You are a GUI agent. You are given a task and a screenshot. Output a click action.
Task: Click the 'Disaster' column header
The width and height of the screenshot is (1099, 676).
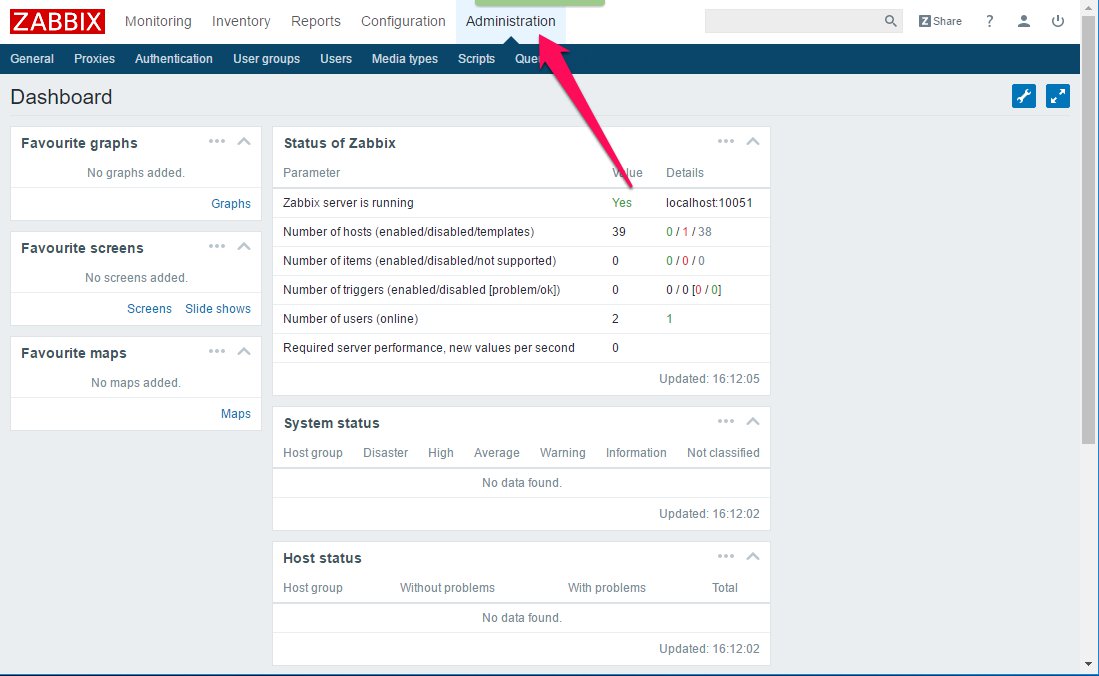click(385, 452)
